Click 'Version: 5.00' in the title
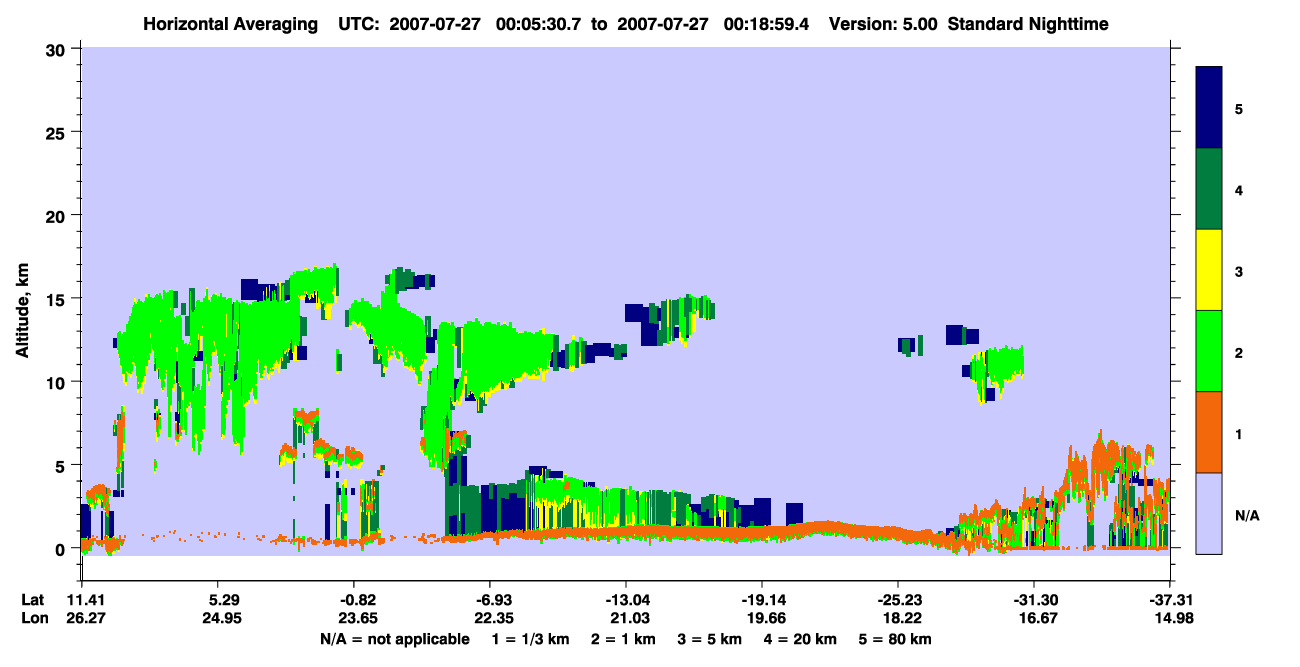This screenshot has width=1300, height=667. [x=883, y=23]
